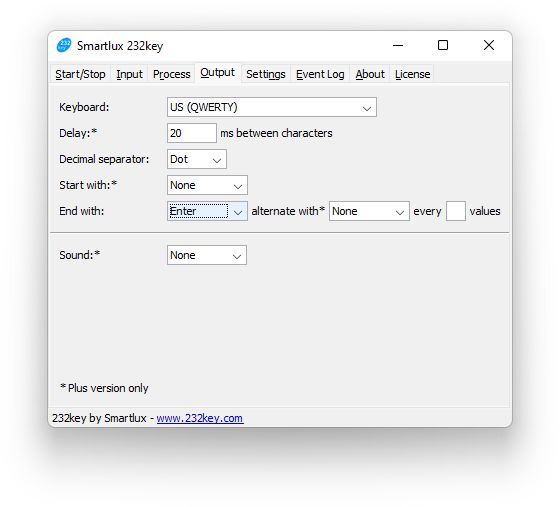
Task: Open the About tab
Action: (370, 74)
